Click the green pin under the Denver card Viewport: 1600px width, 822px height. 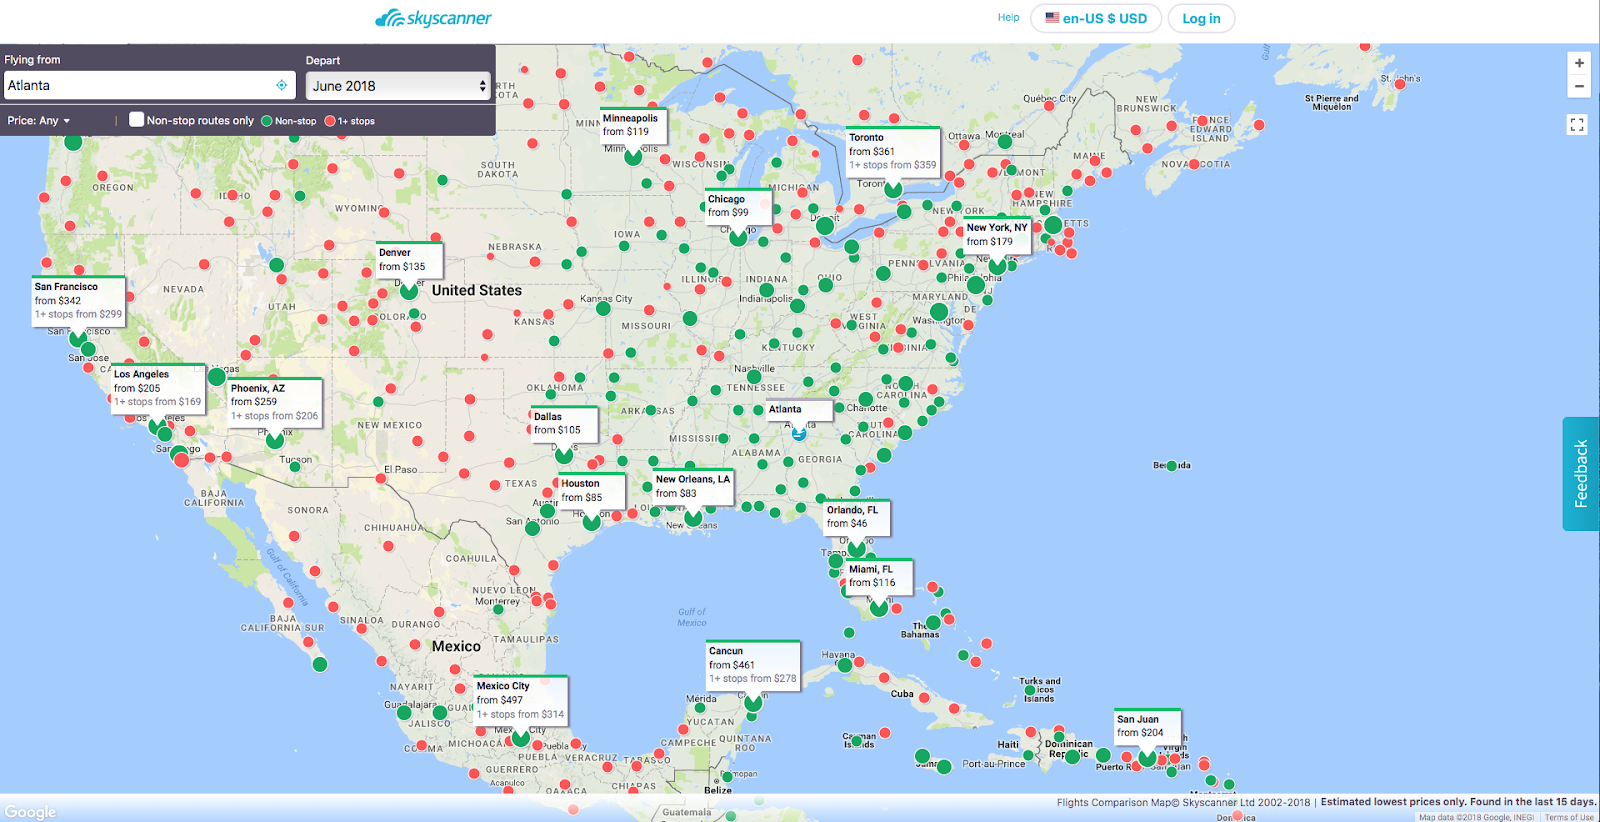point(409,291)
